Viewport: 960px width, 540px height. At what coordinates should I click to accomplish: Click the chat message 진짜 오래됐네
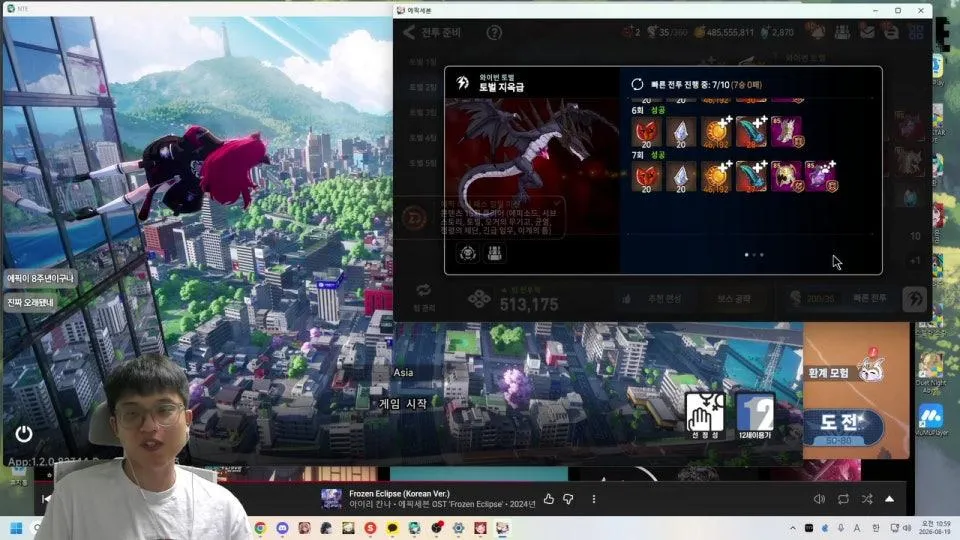[31, 302]
